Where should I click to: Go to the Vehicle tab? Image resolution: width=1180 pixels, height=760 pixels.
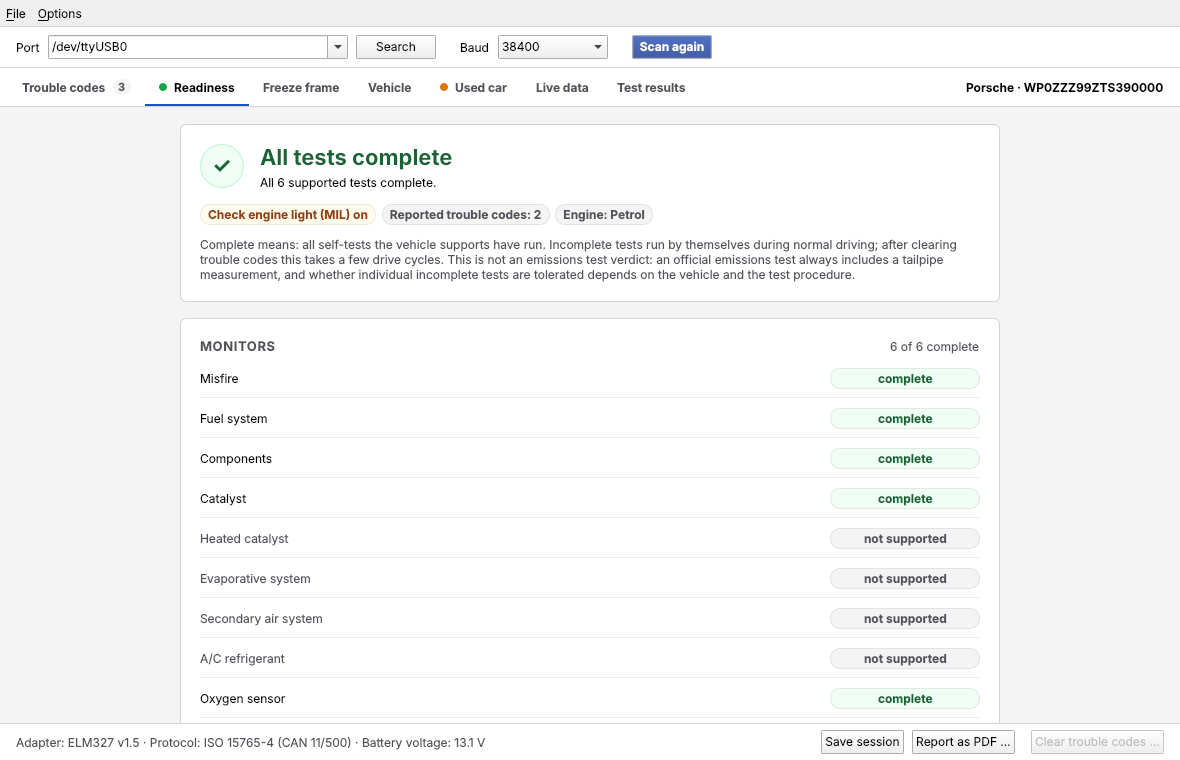pos(390,87)
